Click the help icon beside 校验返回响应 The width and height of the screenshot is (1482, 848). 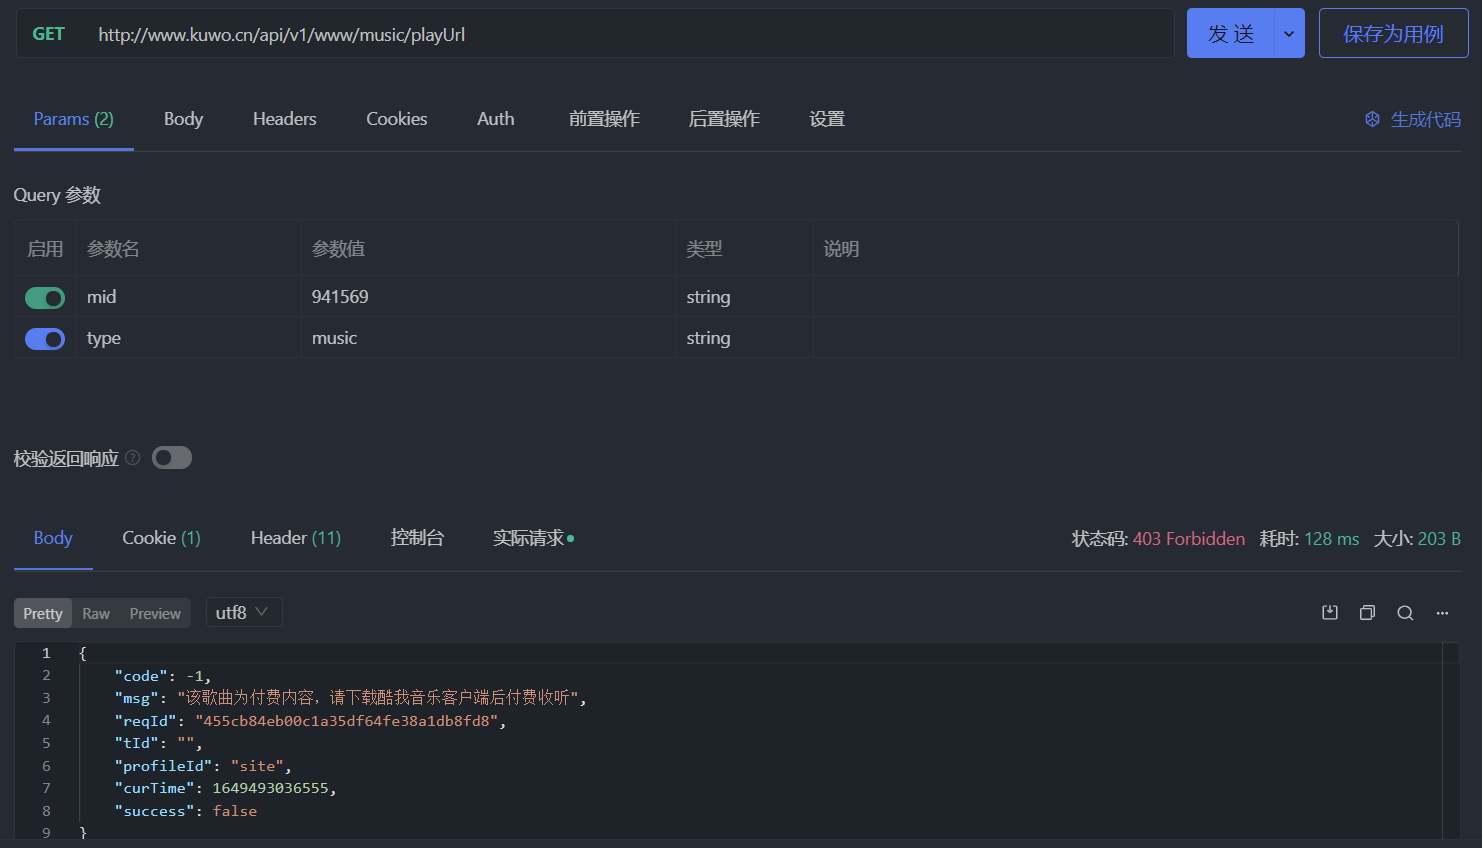[x=132, y=458]
